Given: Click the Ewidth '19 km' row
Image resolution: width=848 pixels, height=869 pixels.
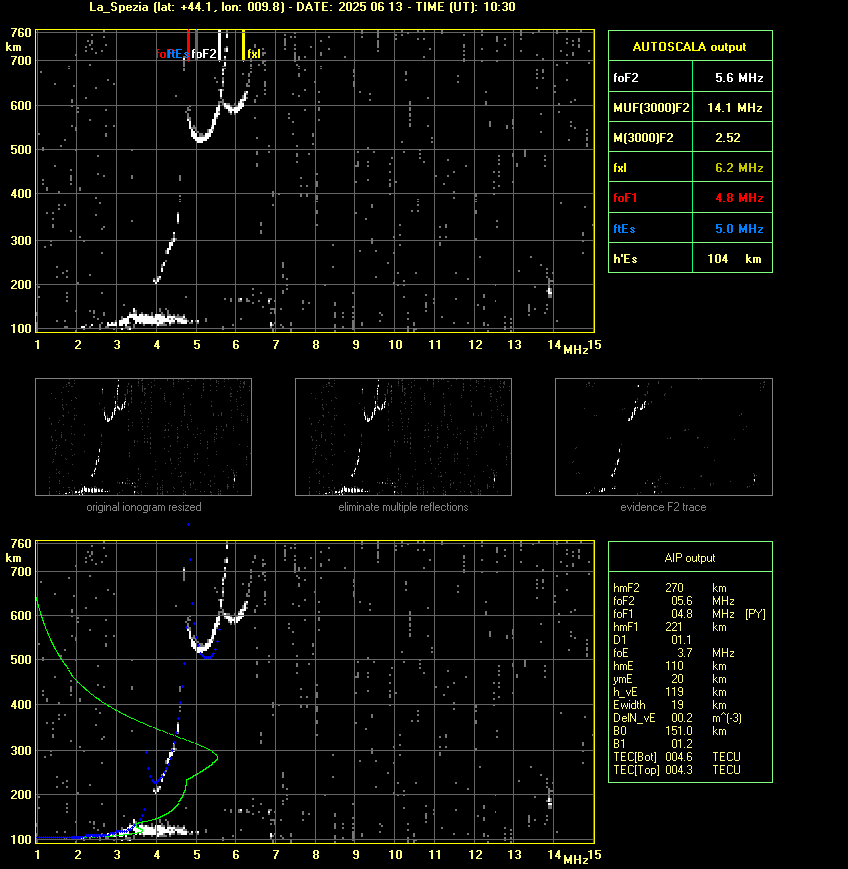Looking at the screenshot, I should click(x=670, y=705).
